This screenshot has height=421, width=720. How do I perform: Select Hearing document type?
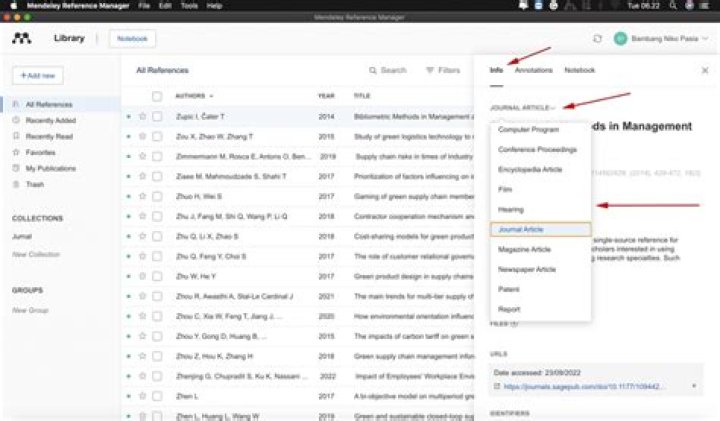click(540, 209)
